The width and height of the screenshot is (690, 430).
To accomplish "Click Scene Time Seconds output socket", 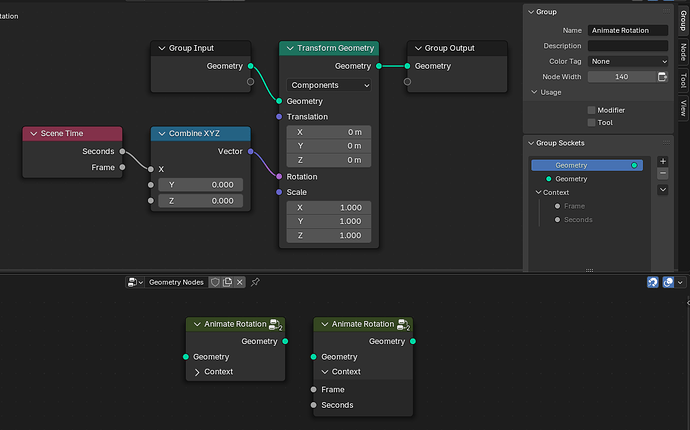I will tap(122, 151).
